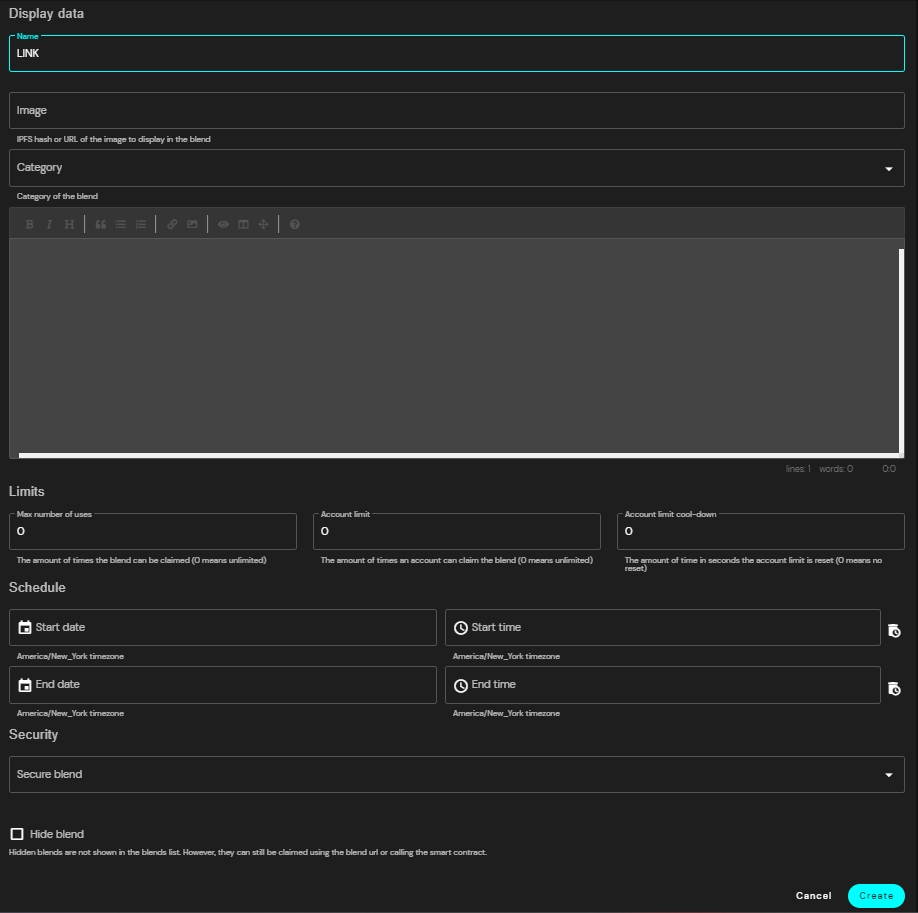Click the clock icon in Start time field
Screen dimensions: 918x913
[461, 628]
